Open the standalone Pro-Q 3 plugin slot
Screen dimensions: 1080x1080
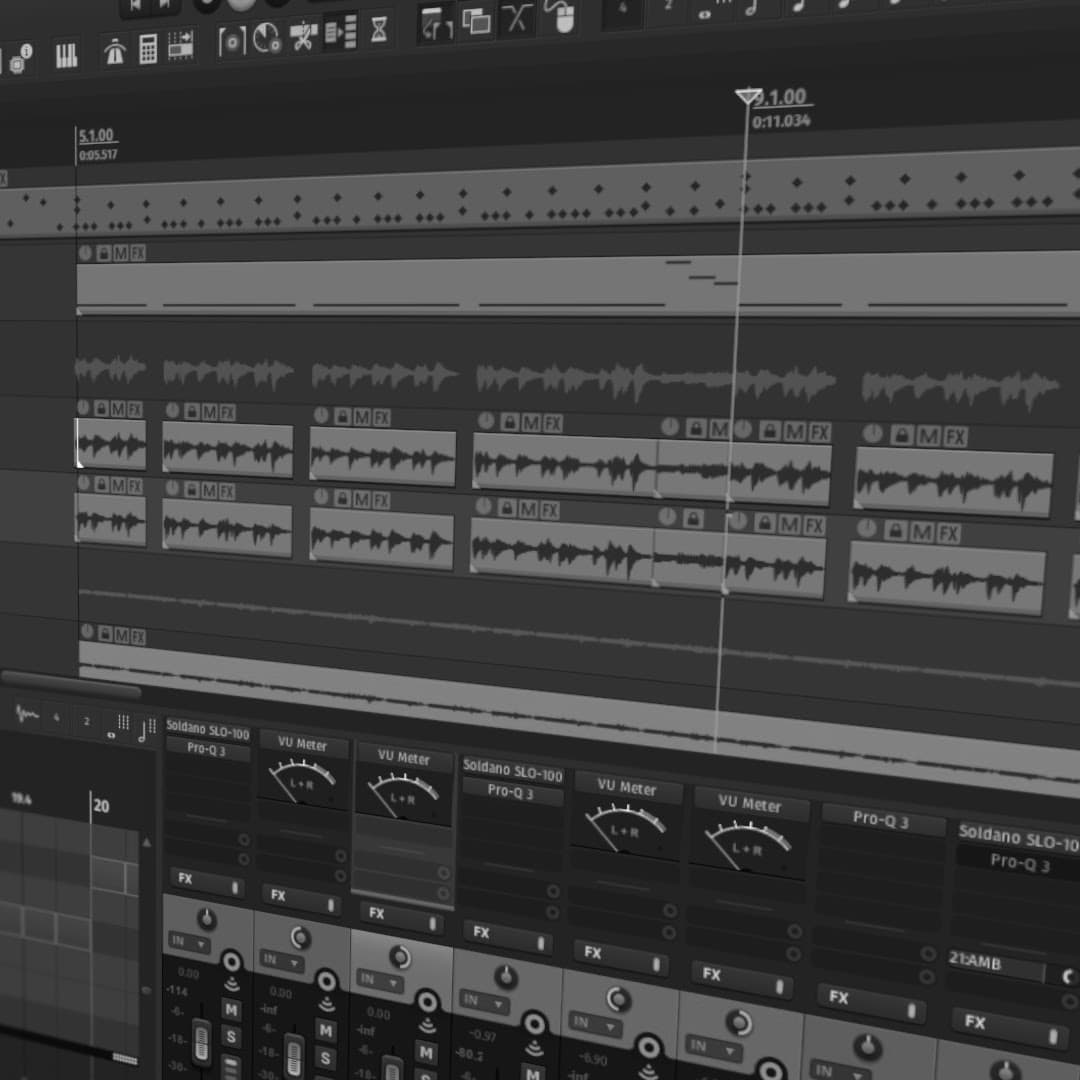[880, 819]
